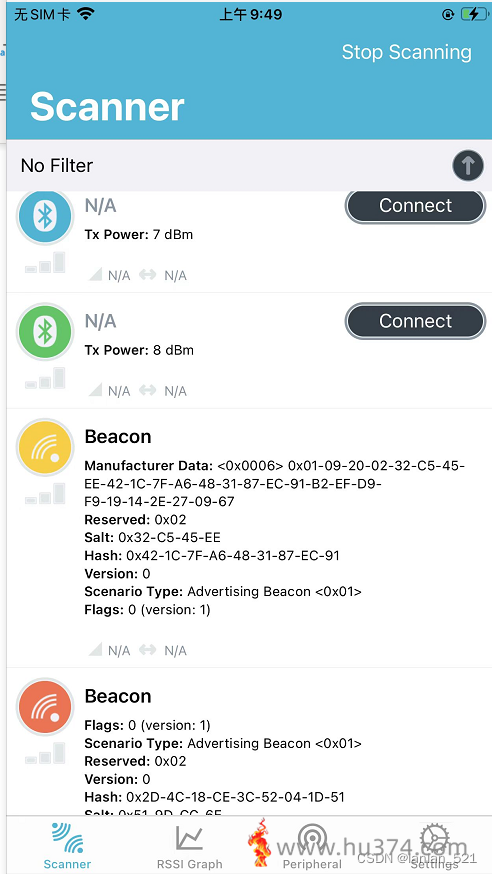This screenshot has width=492, height=874.
Task: Open the RSSI Graph tab
Action: pos(189,846)
